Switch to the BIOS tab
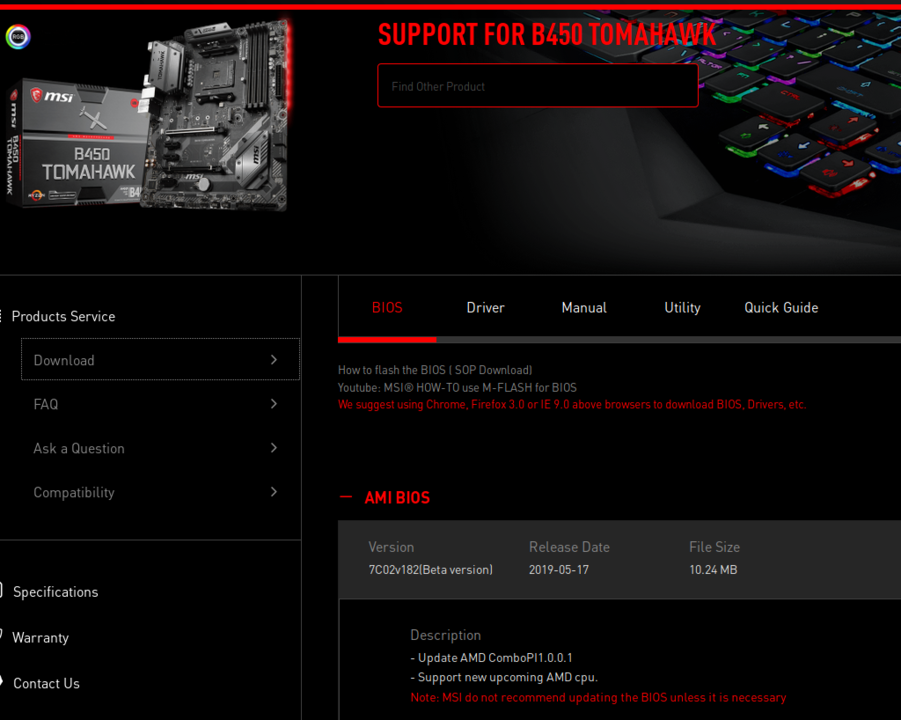Image resolution: width=901 pixels, height=720 pixels. 387,307
